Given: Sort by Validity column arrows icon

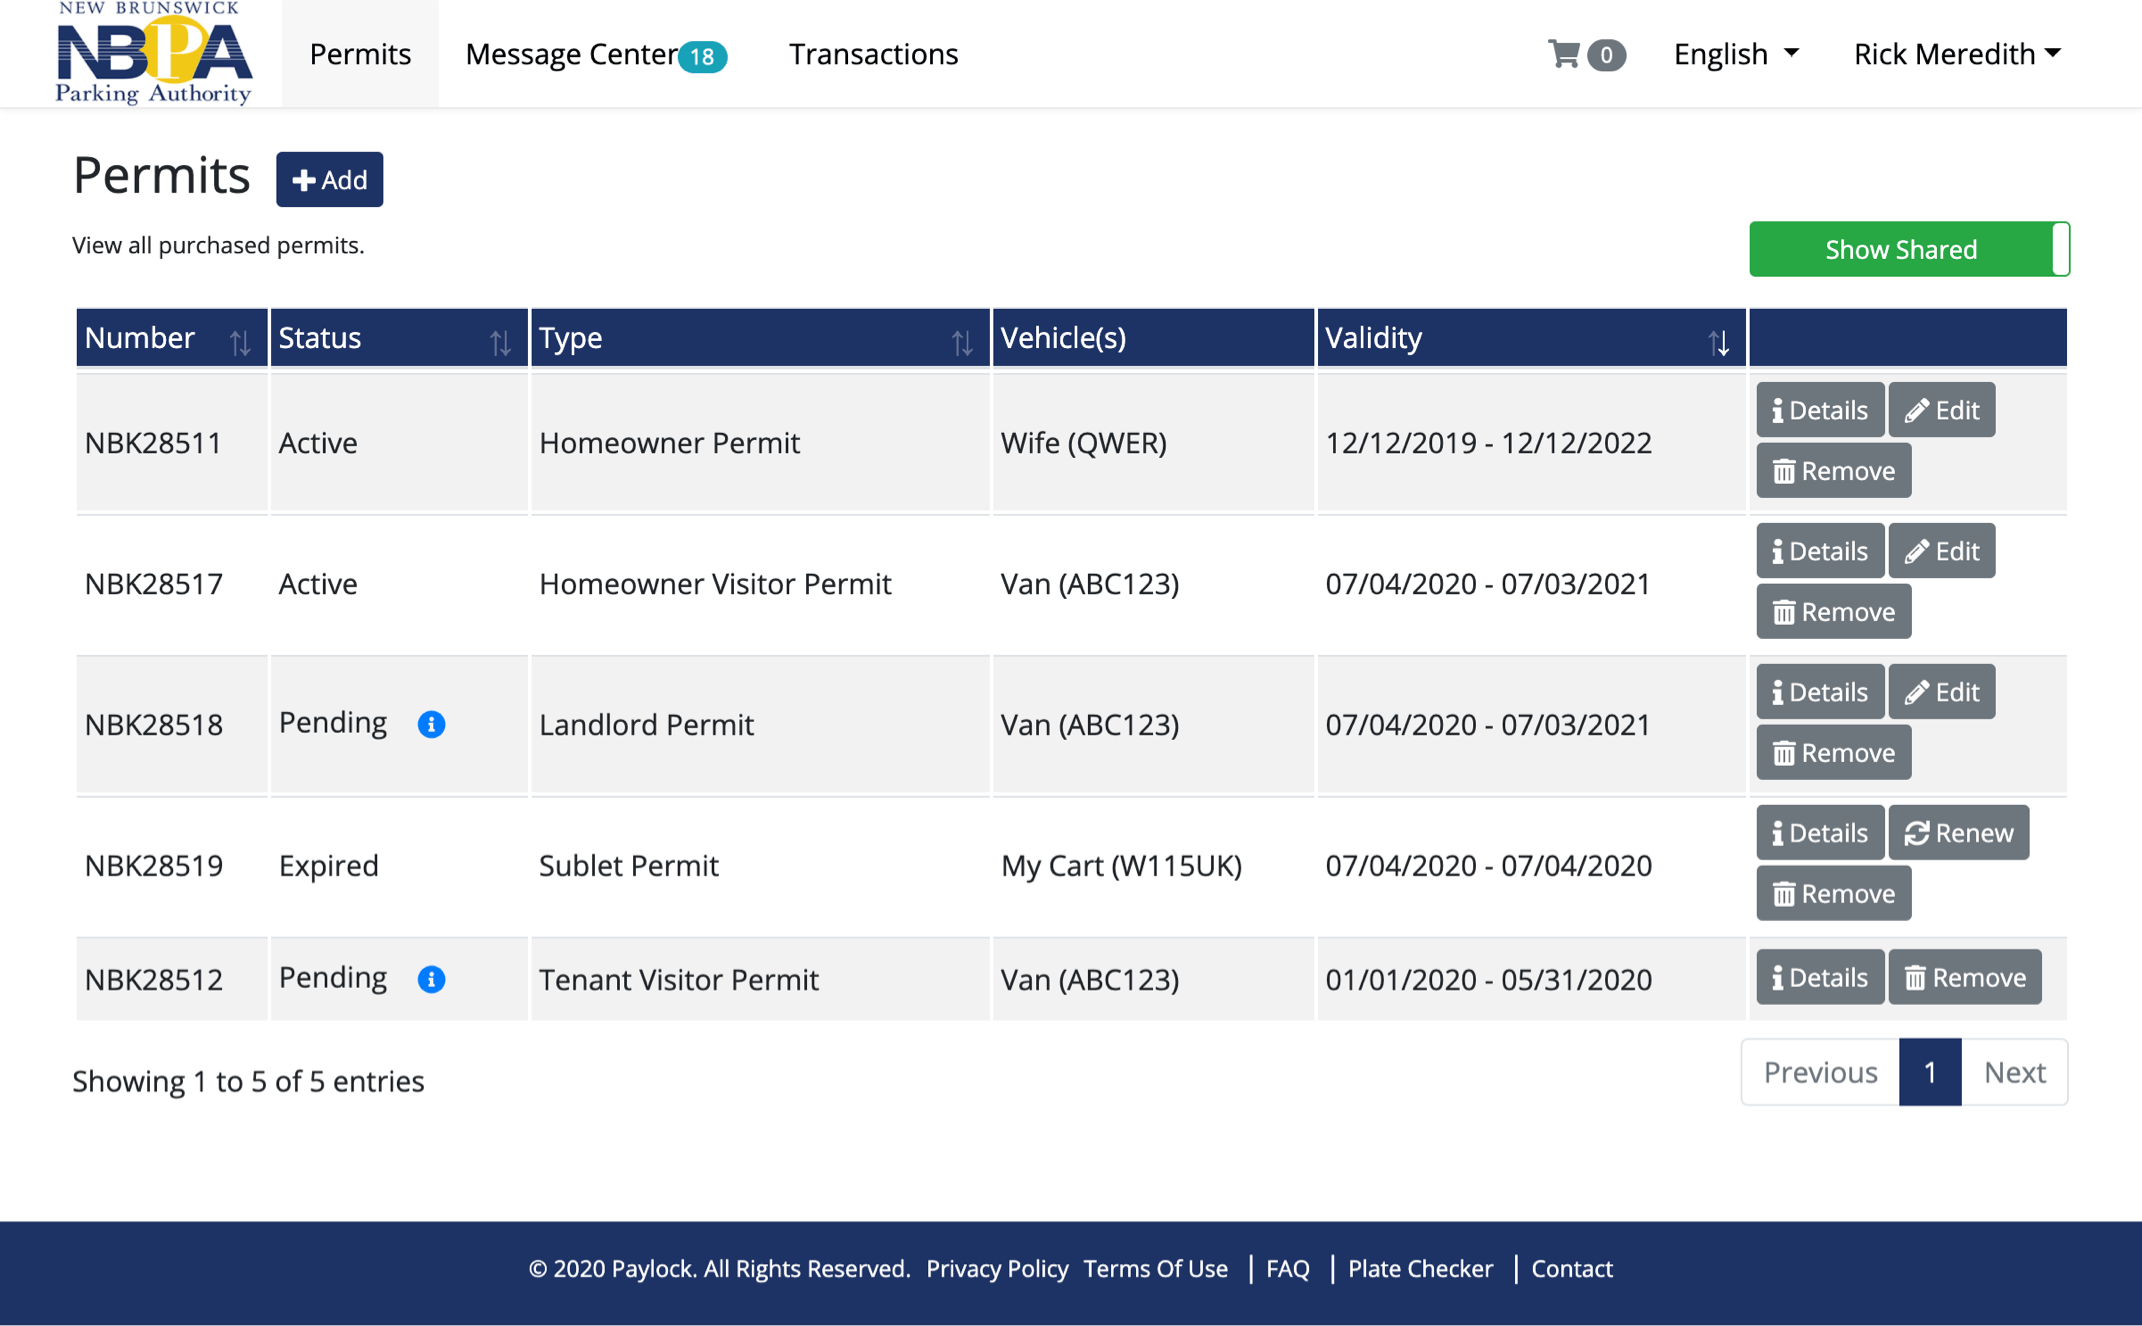Looking at the screenshot, I should click(1718, 343).
